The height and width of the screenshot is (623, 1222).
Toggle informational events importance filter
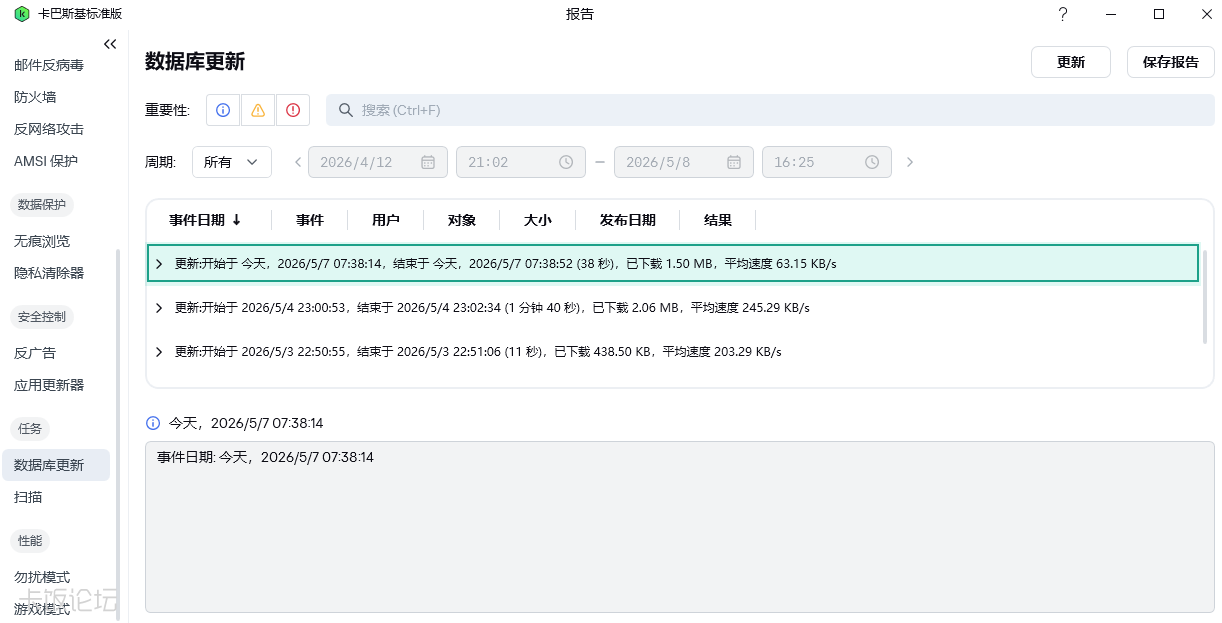[x=223, y=110]
